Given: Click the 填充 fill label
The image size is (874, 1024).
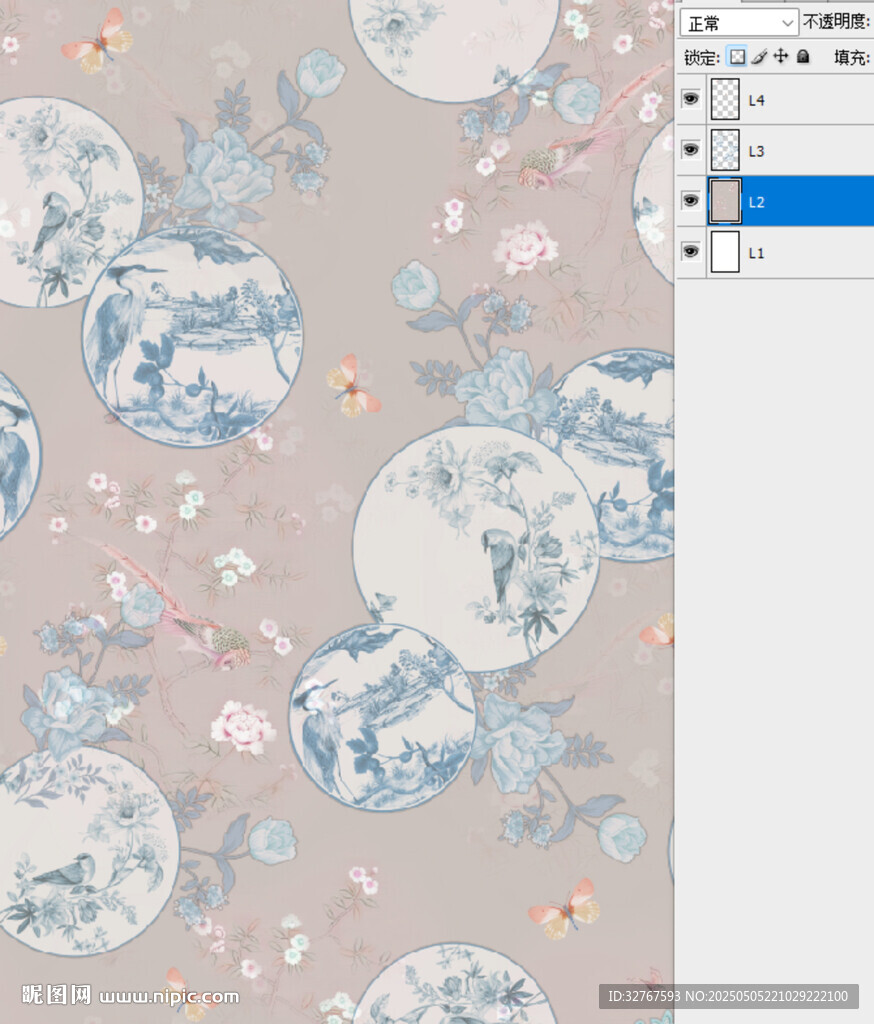Looking at the screenshot, I should point(852,57).
